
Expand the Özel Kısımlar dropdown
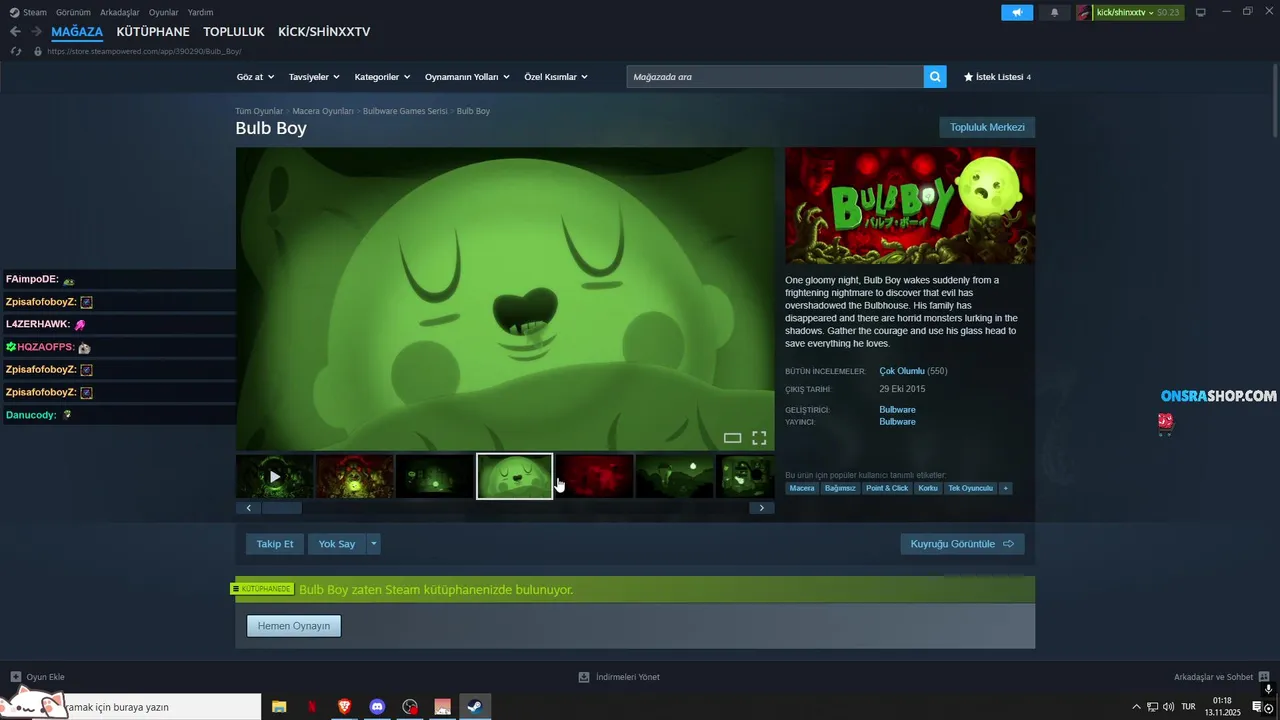coord(556,77)
